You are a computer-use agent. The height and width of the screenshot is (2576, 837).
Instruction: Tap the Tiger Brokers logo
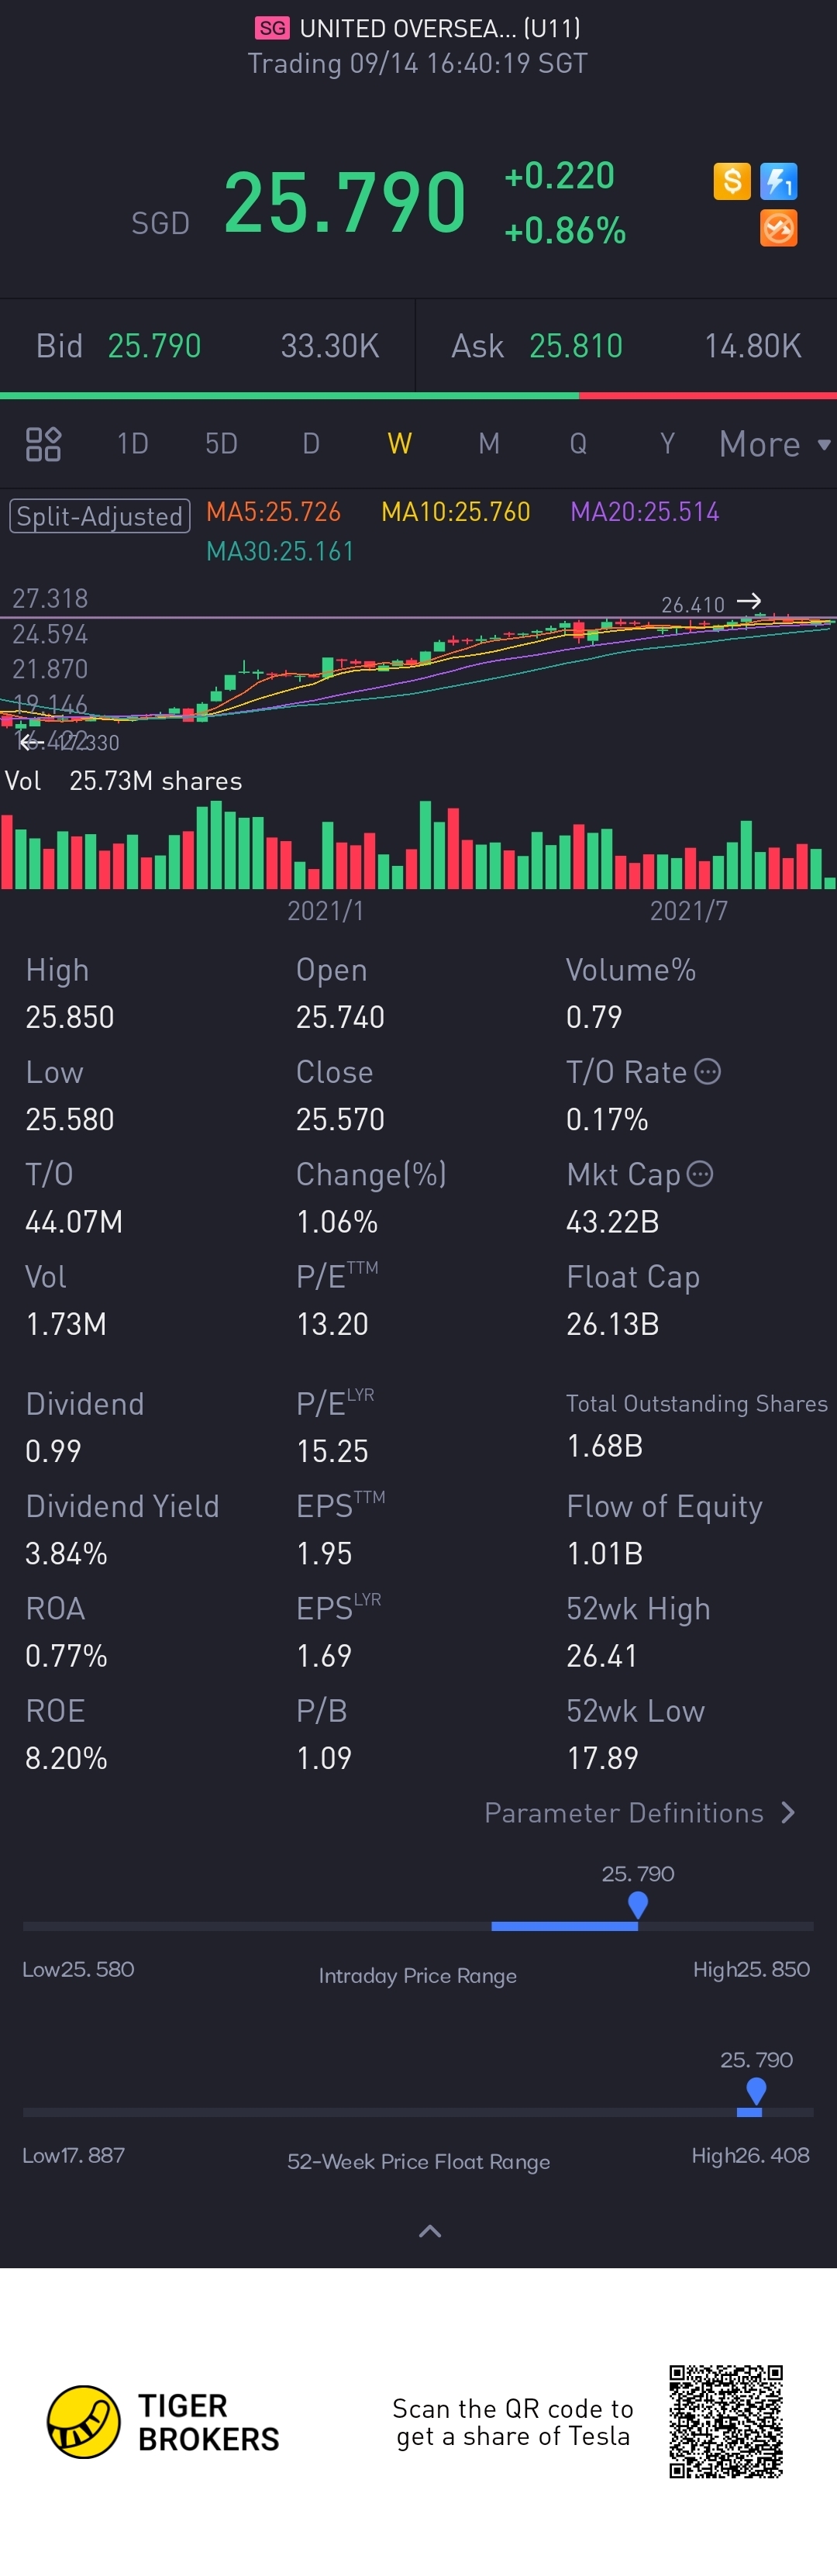click(84, 2421)
